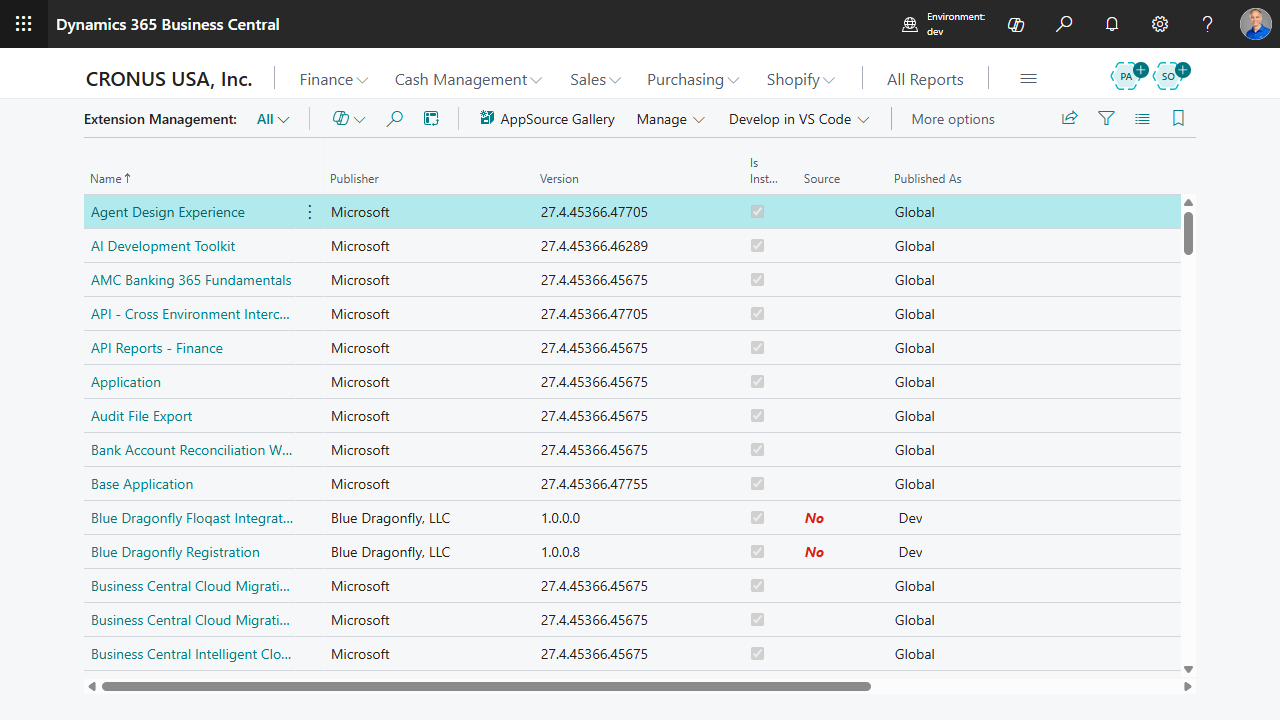Bookmark this page icon
This screenshot has height=720, width=1280.
click(1178, 118)
